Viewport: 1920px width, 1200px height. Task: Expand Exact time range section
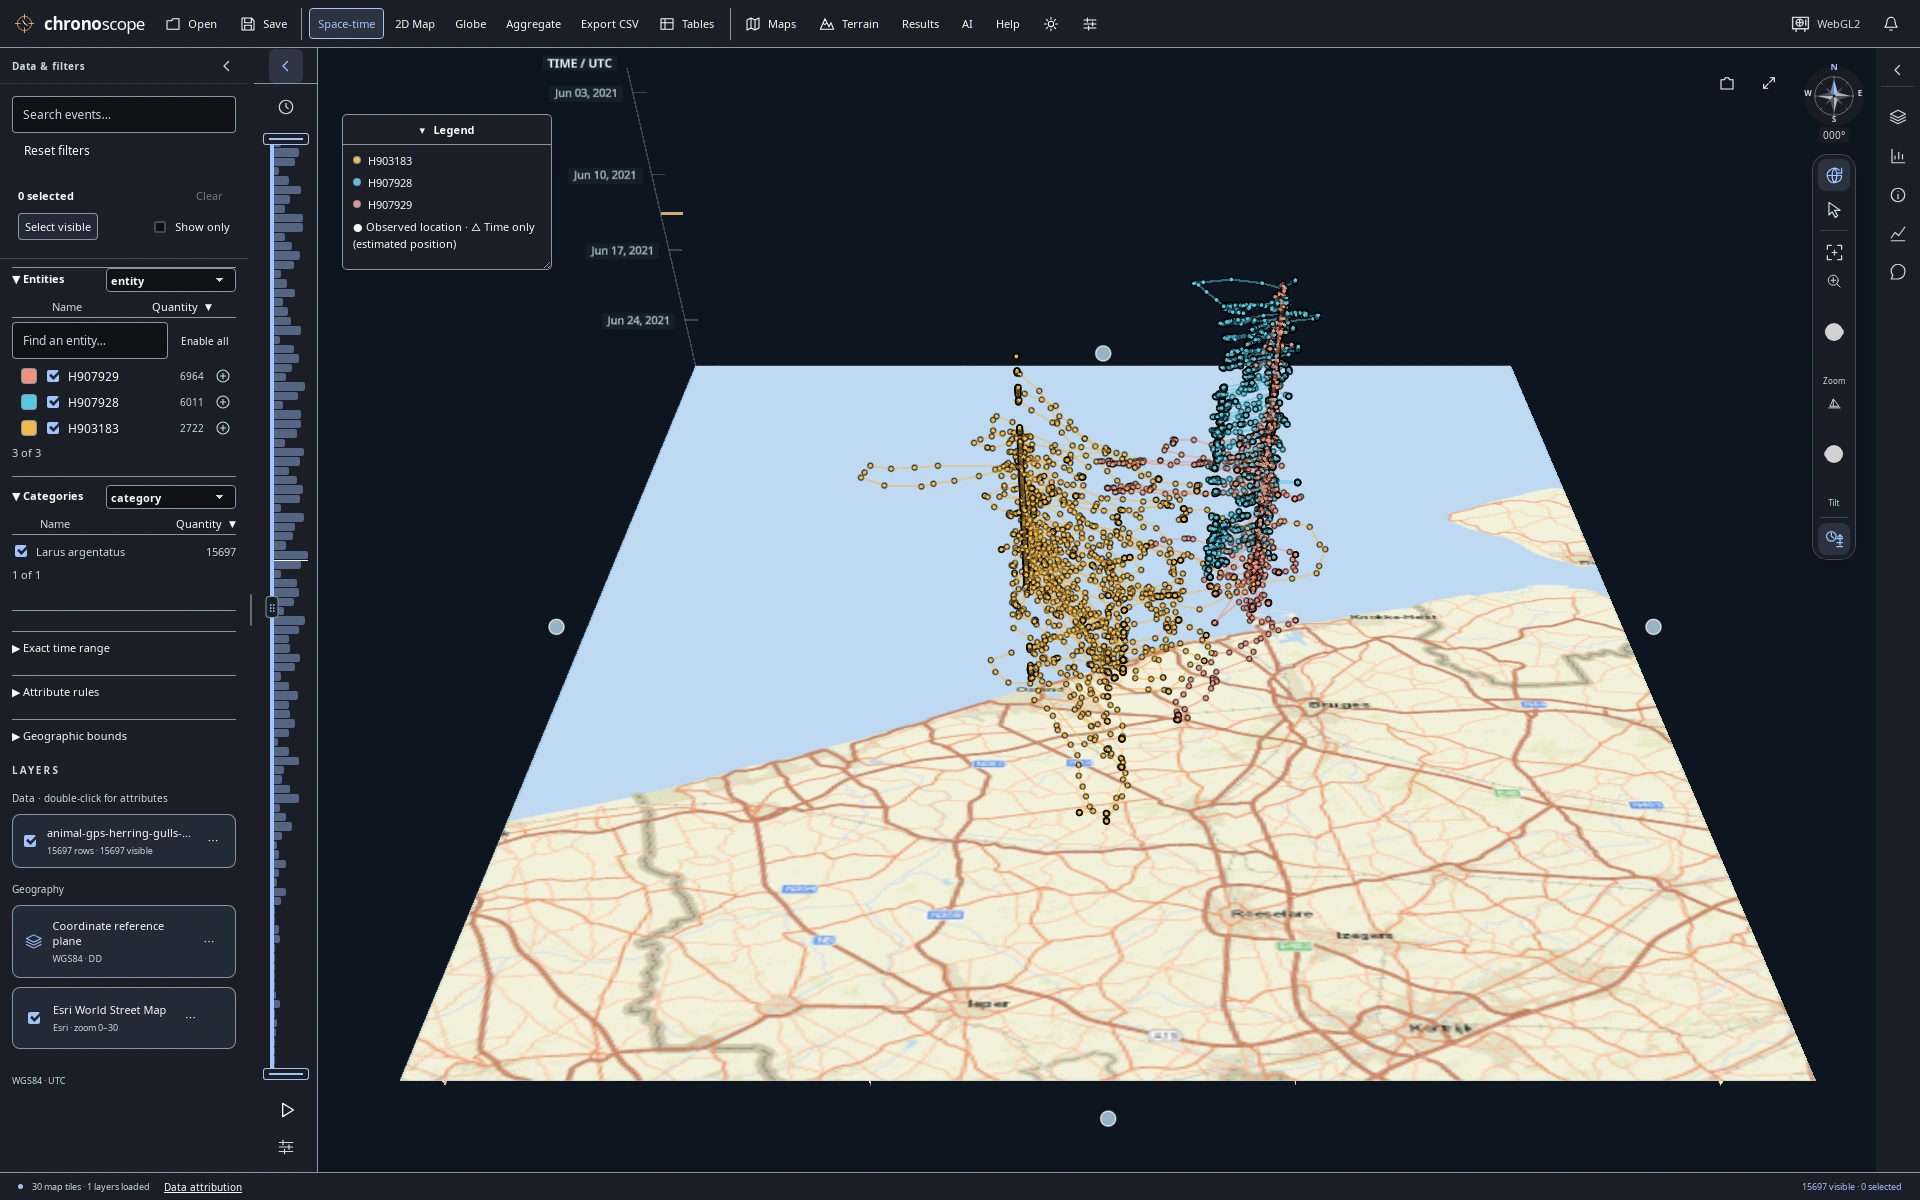point(61,648)
